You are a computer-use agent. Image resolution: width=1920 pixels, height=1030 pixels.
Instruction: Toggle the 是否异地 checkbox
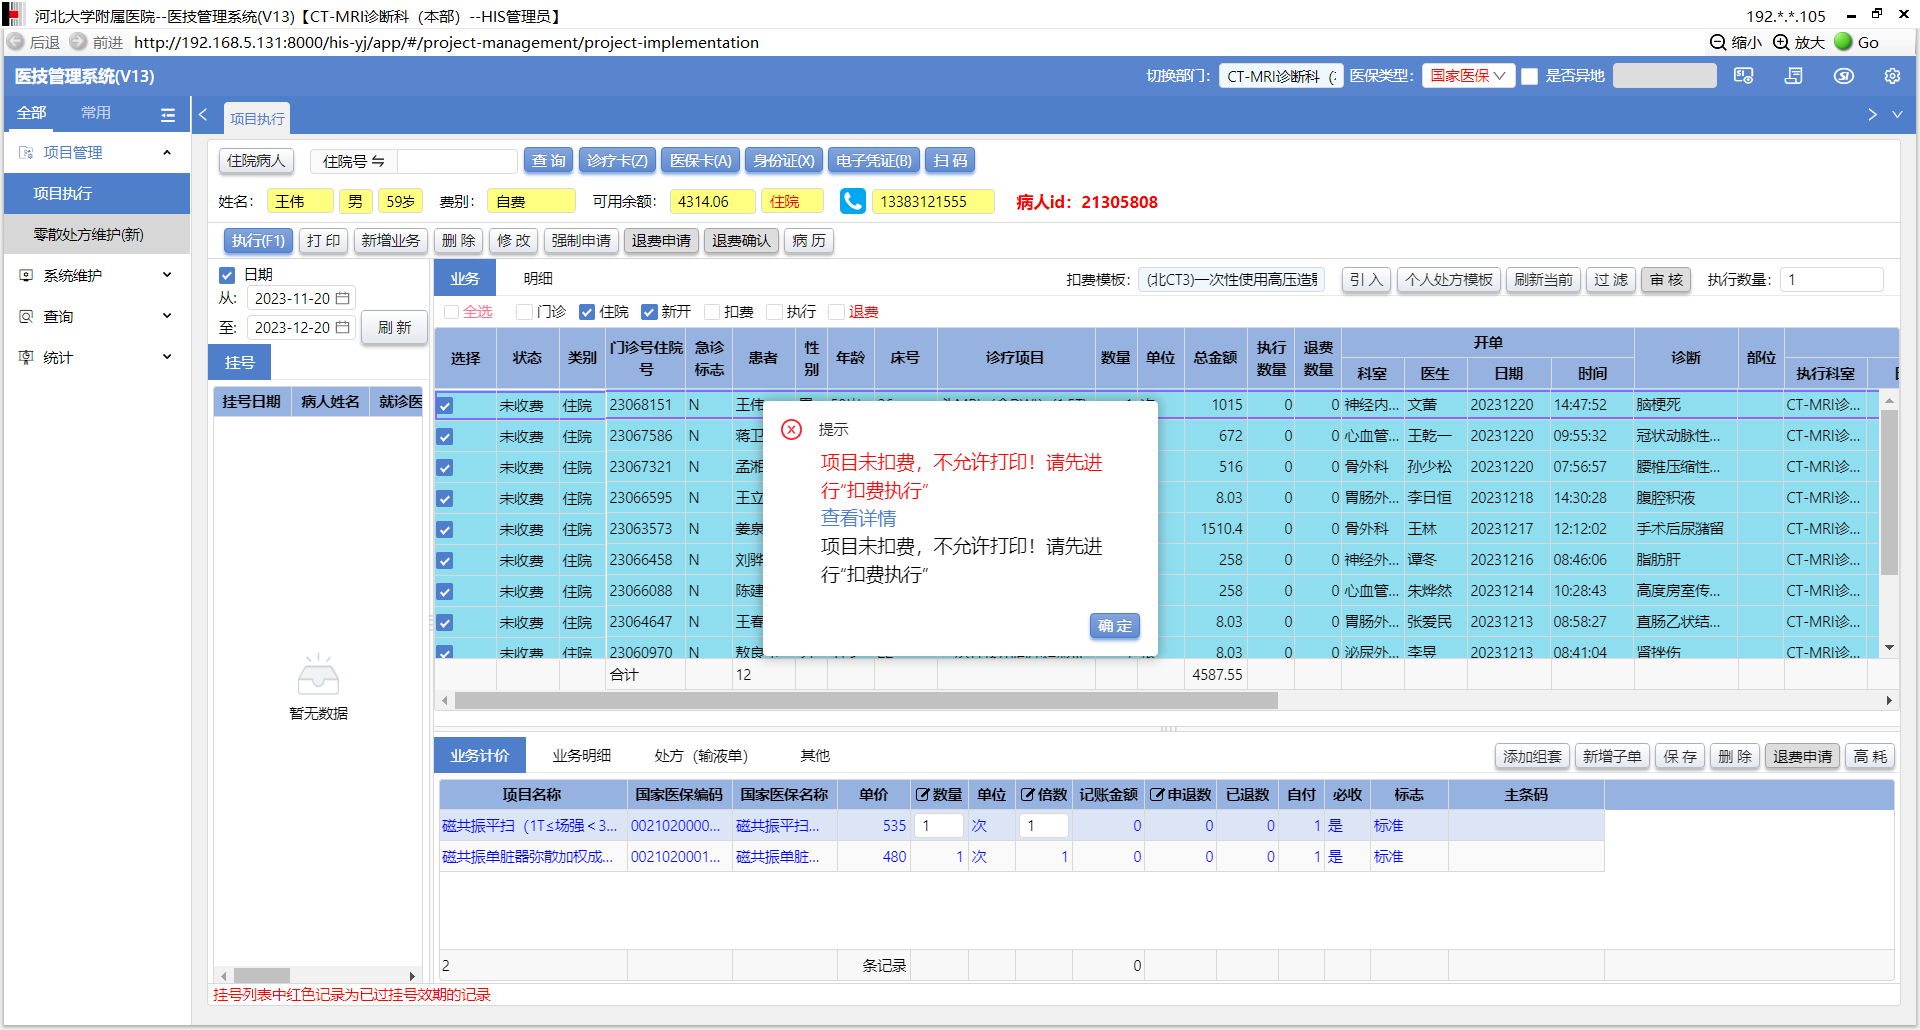(1529, 76)
